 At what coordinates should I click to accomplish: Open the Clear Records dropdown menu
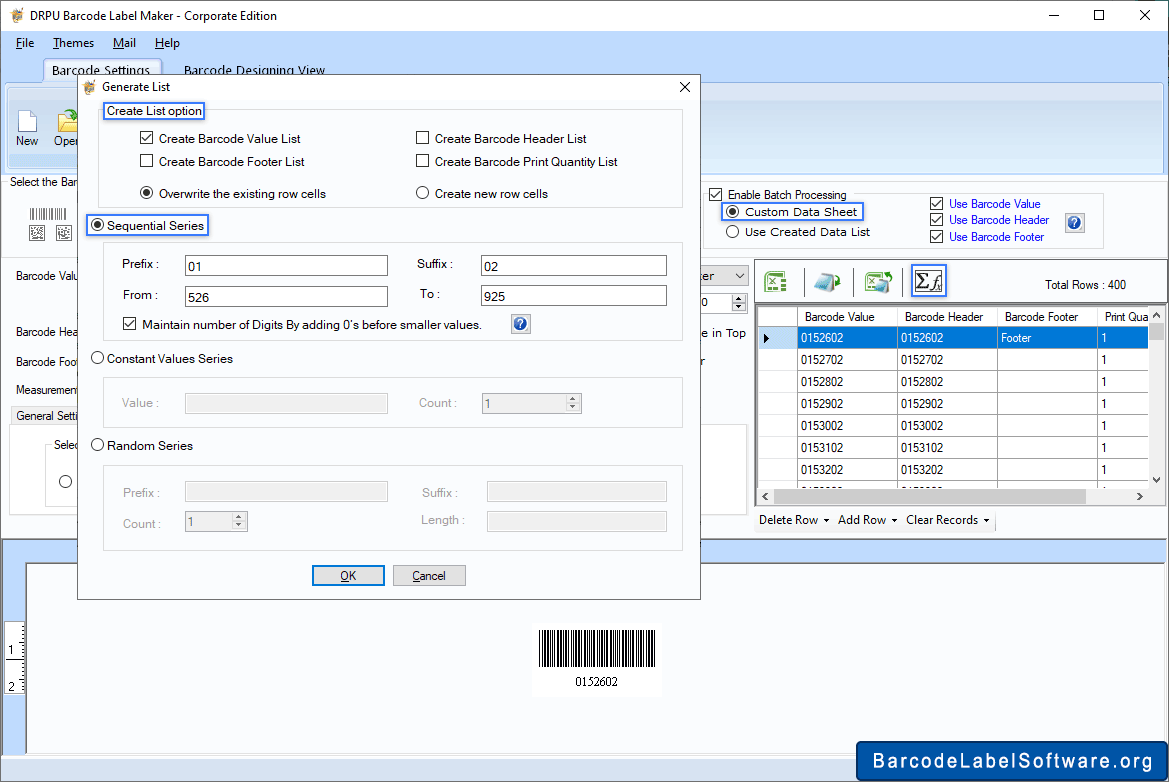947,520
